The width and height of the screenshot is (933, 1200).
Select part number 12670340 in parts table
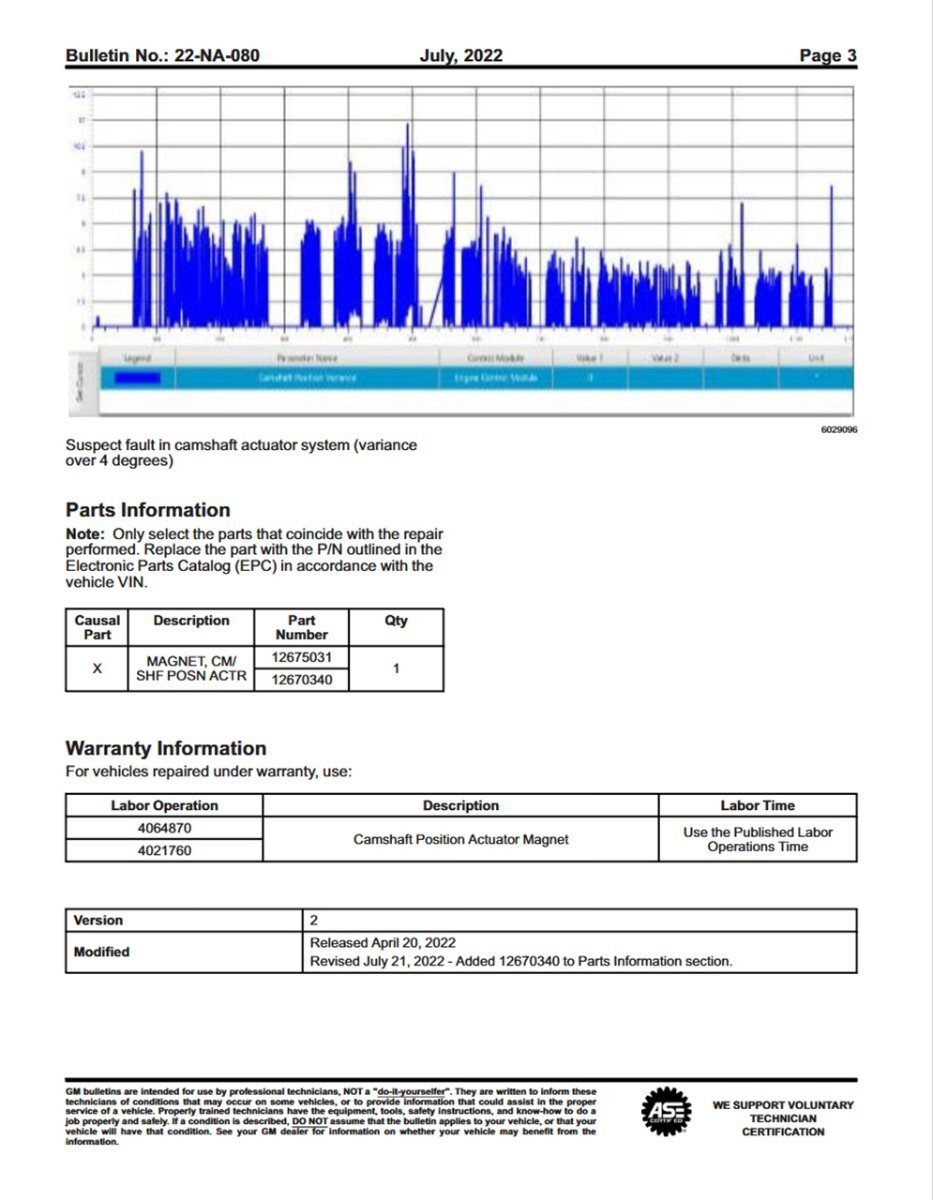pyautogui.click(x=301, y=680)
